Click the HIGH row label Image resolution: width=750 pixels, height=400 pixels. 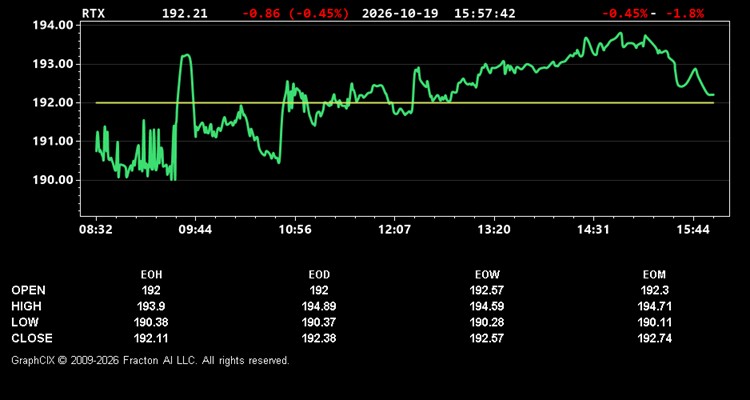point(26,306)
